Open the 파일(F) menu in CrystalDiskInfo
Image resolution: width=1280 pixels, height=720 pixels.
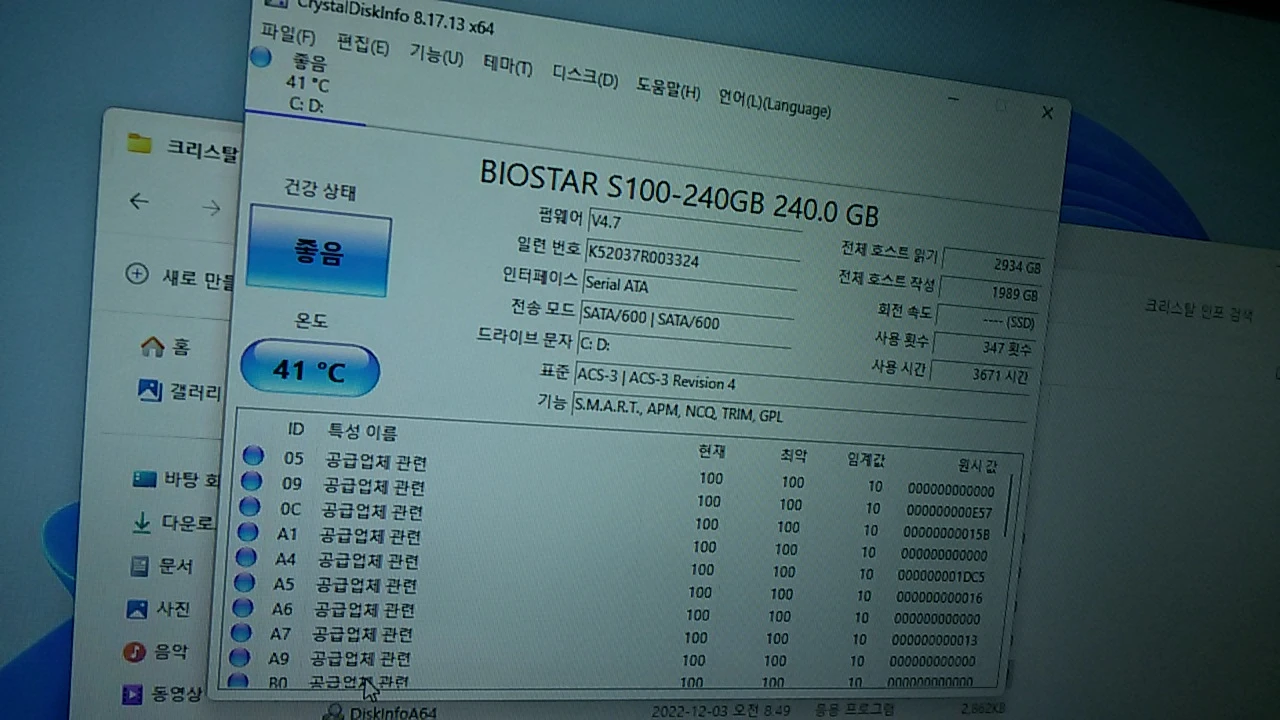coord(288,37)
